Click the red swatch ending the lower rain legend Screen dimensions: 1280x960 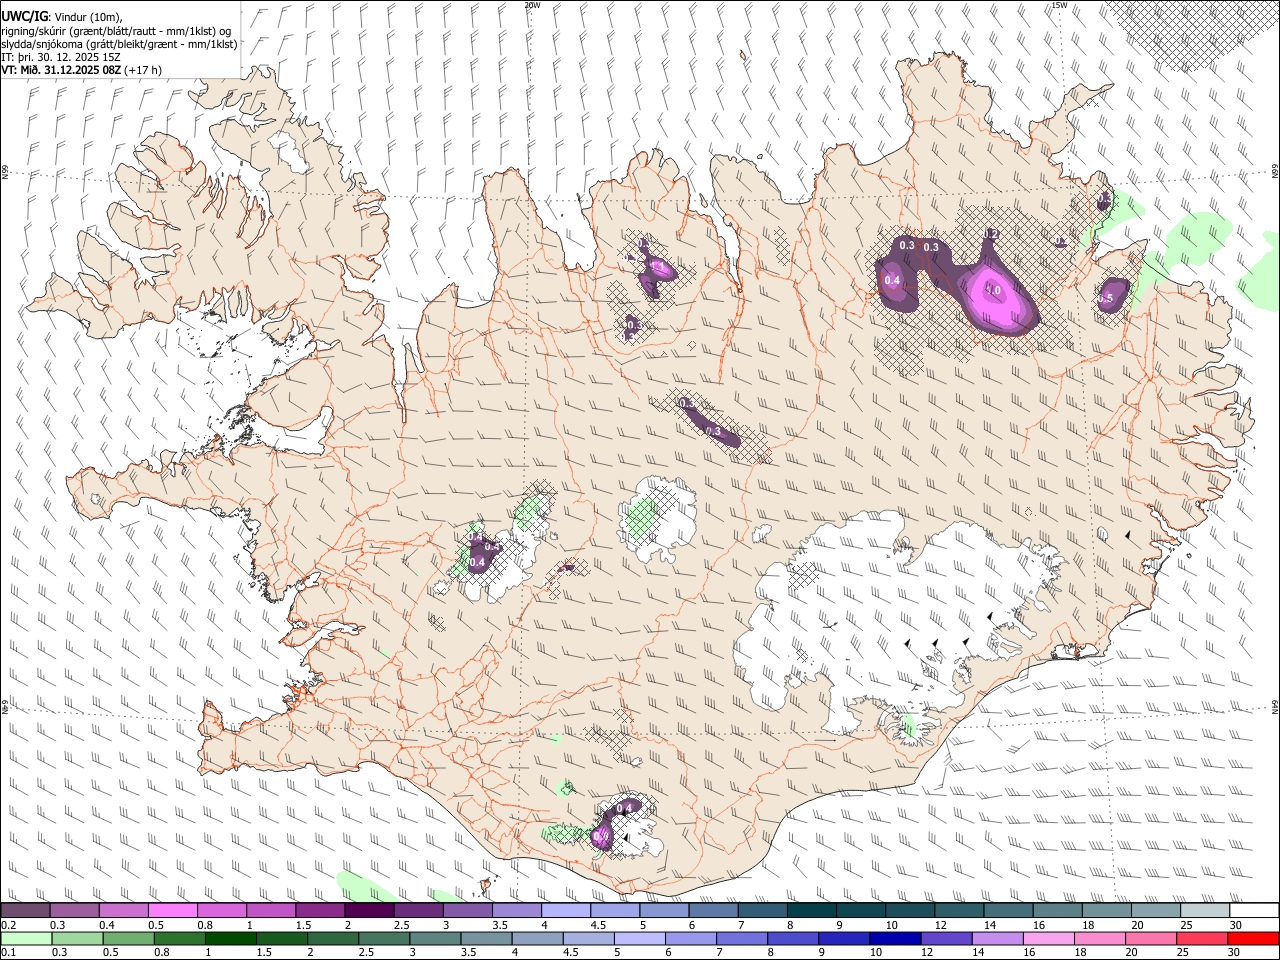(x=1253, y=939)
